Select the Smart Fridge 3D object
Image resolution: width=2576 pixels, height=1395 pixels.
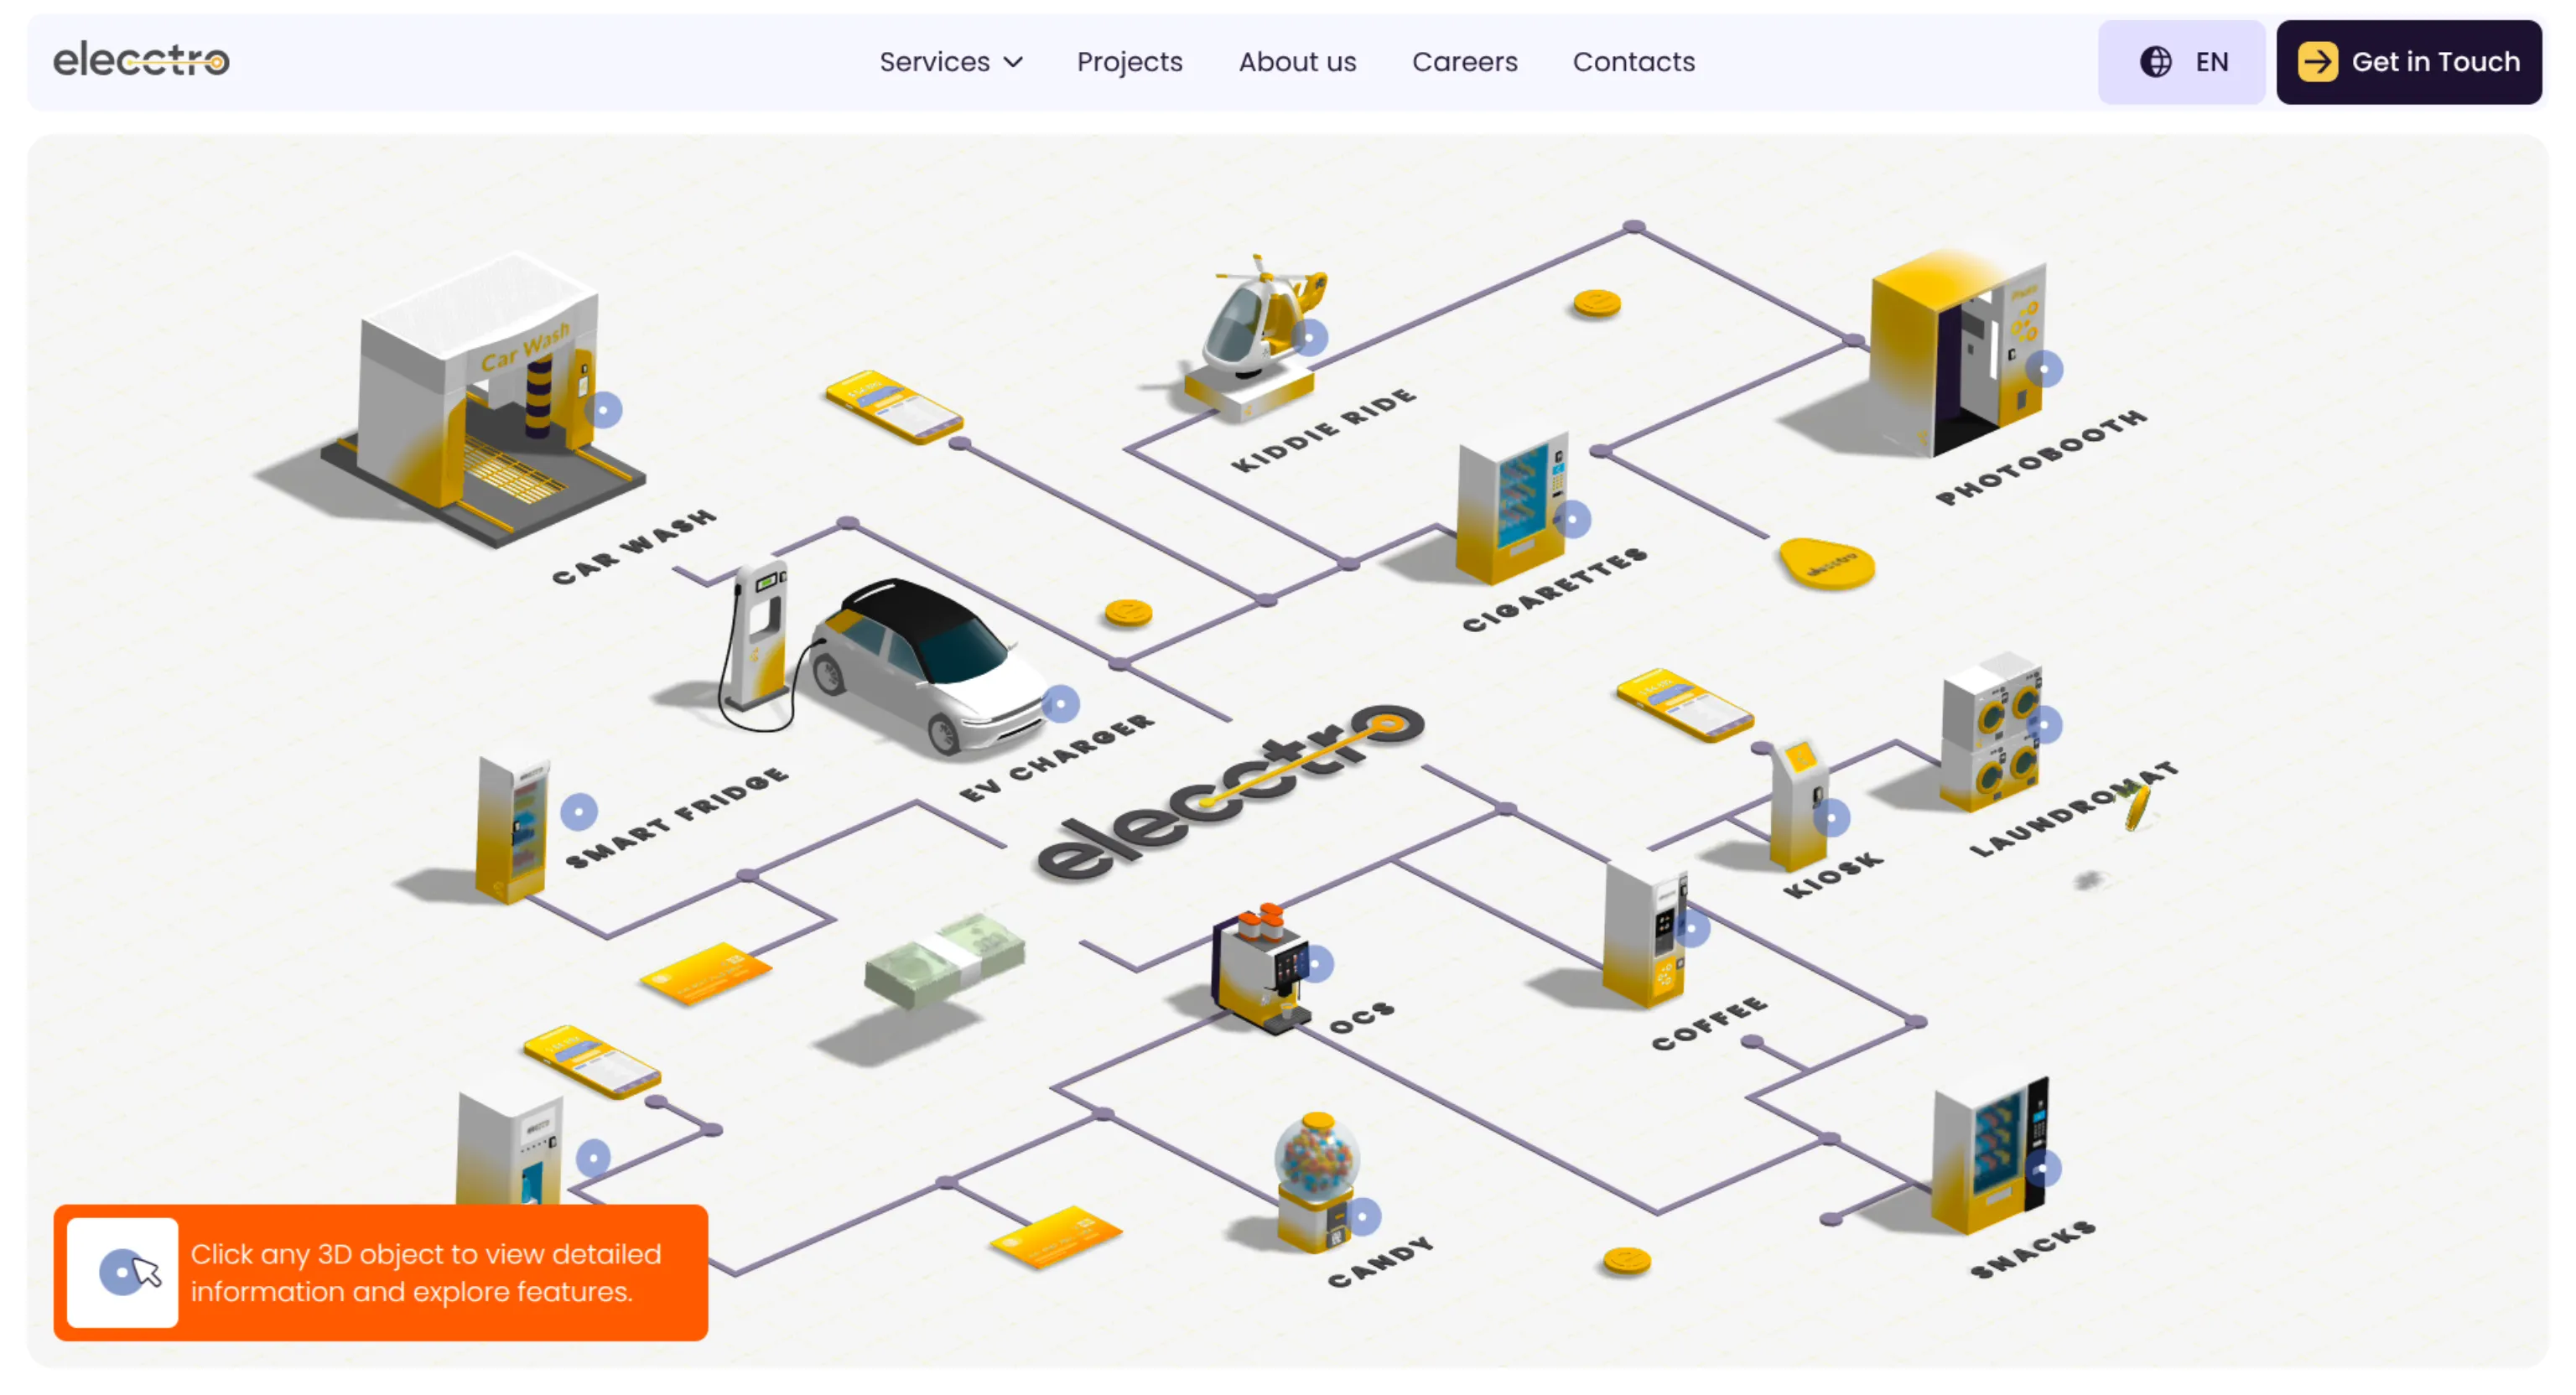512,830
